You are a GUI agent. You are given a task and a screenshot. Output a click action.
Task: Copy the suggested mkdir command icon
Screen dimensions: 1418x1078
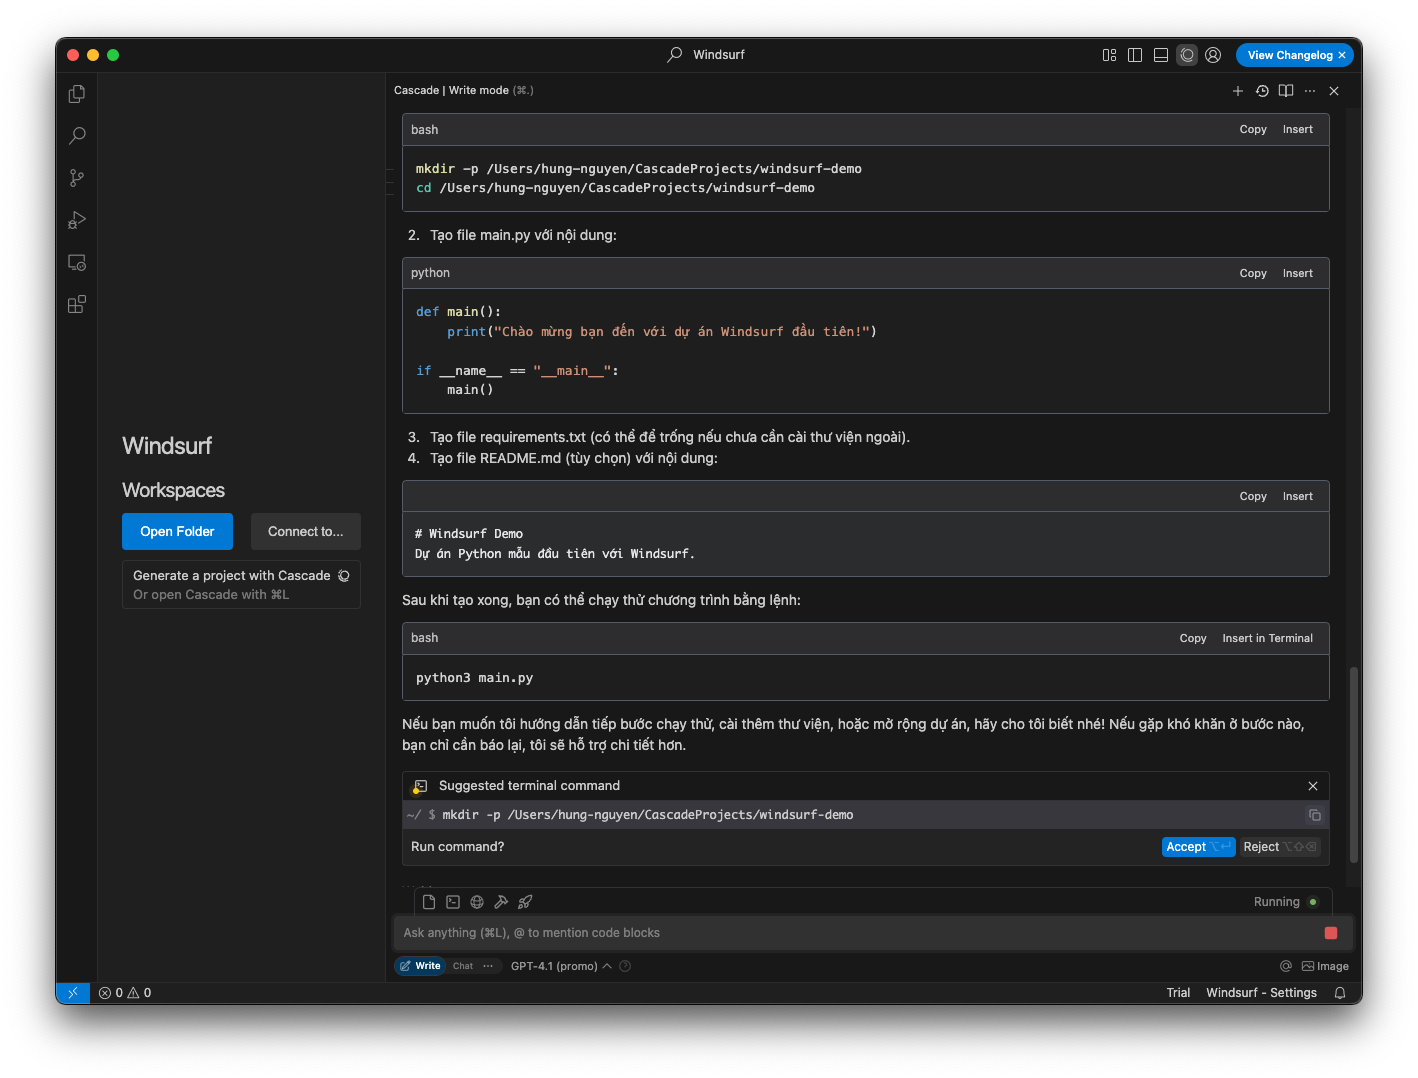[x=1315, y=815]
